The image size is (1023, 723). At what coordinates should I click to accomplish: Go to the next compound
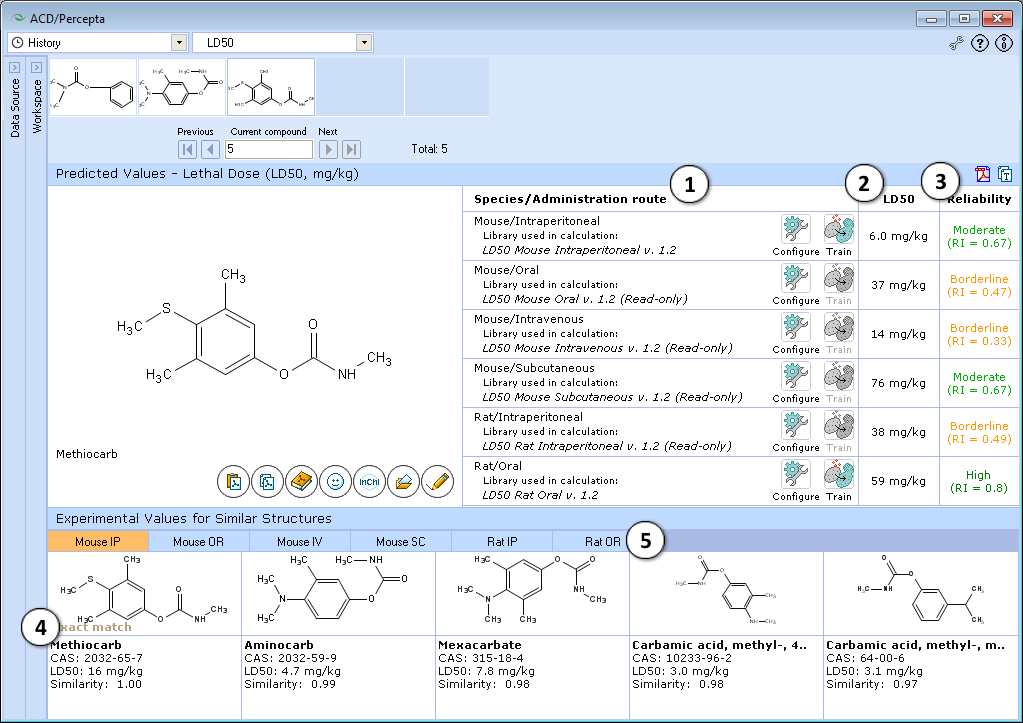pyautogui.click(x=328, y=149)
